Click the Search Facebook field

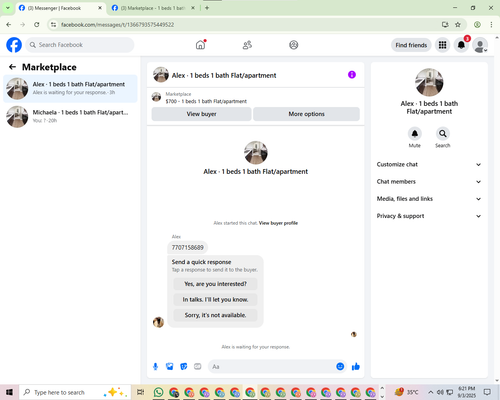click(80, 45)
